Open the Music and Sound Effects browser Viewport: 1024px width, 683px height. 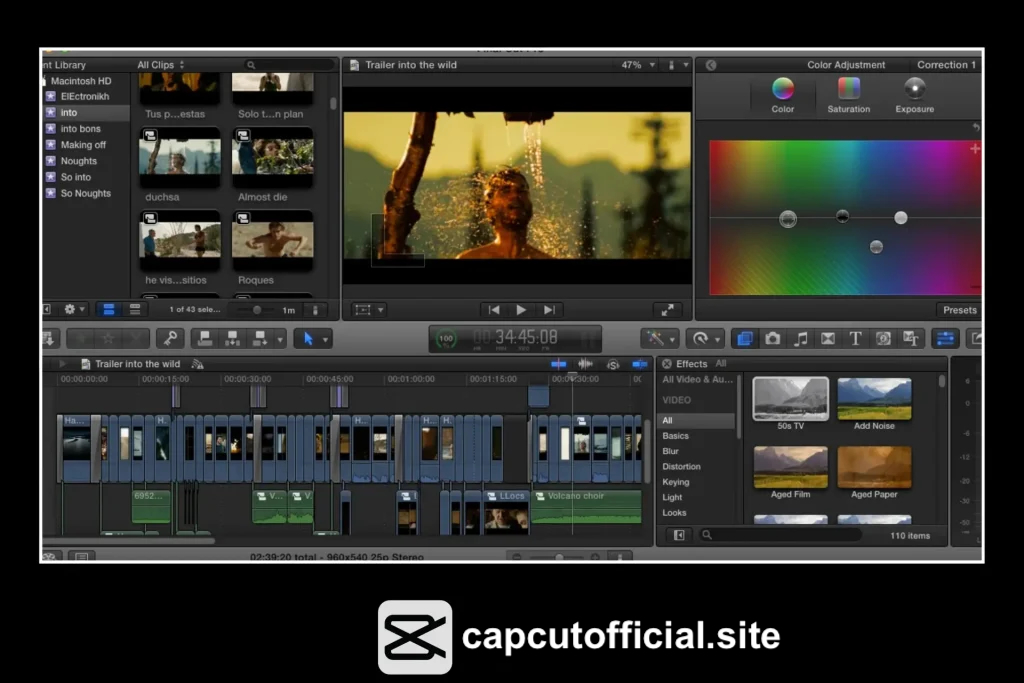800,338
